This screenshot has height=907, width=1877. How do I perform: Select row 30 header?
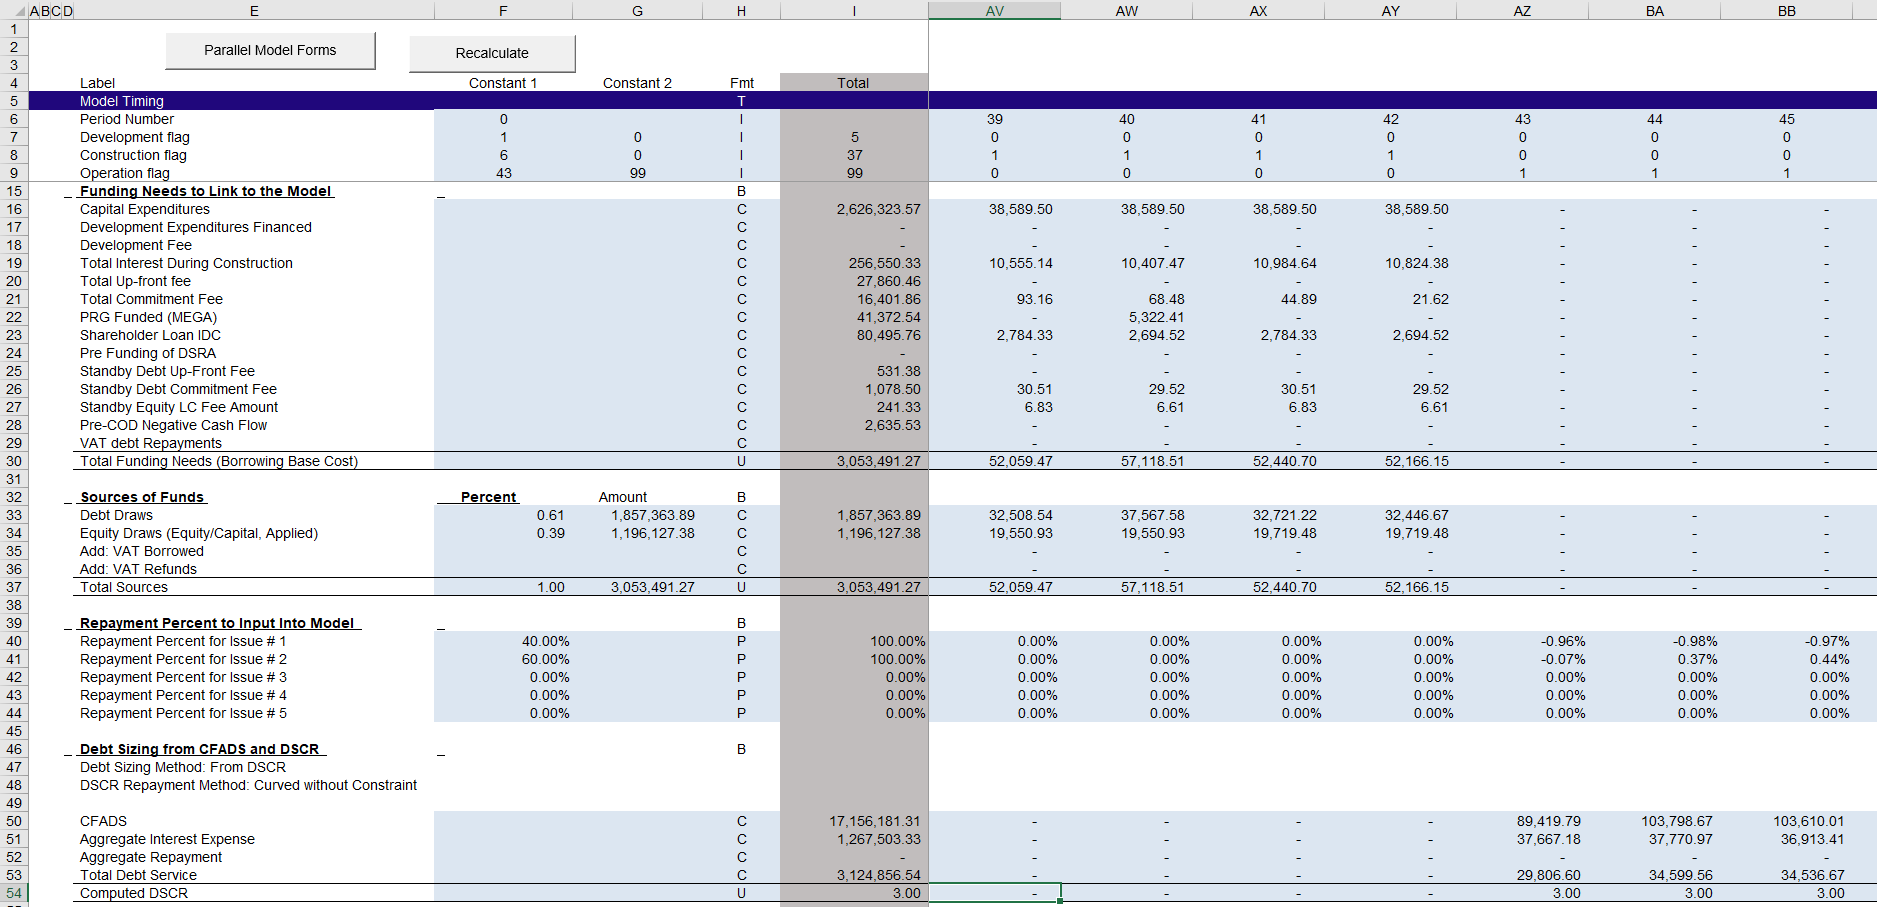14,461
